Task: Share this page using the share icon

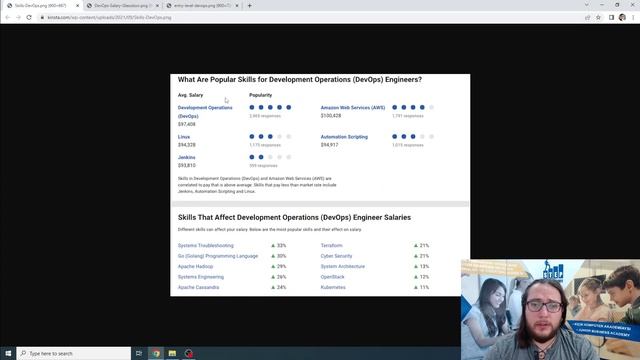Action: 587,18
